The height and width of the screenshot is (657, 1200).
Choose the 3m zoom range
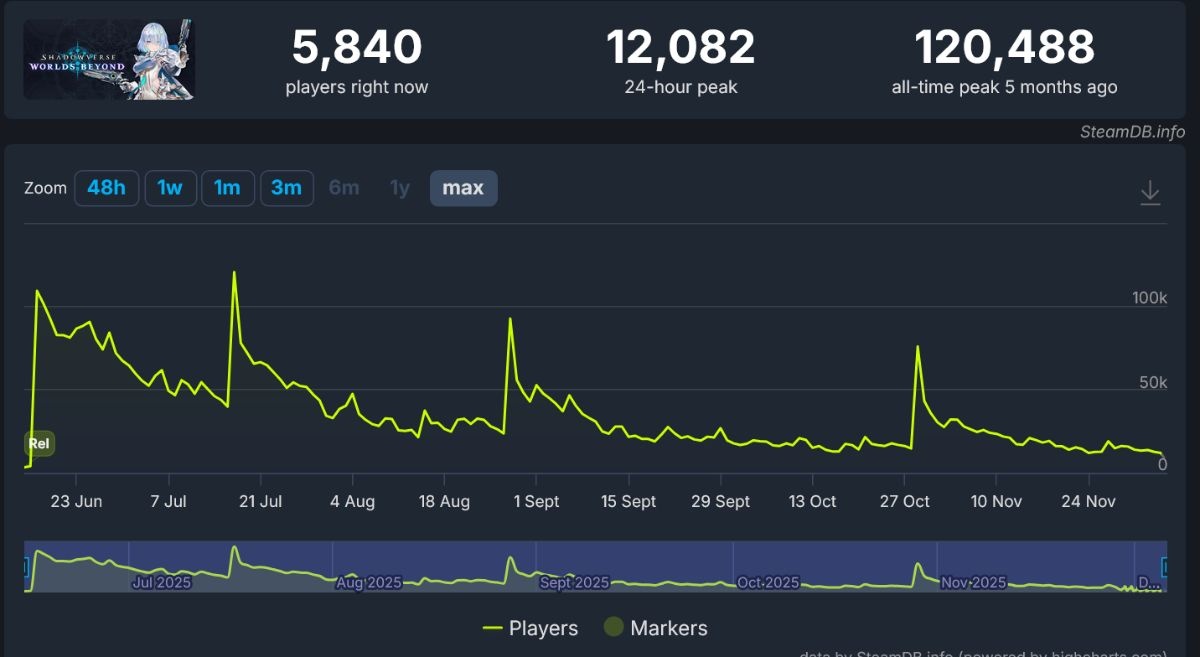click(x=286, y=188)
